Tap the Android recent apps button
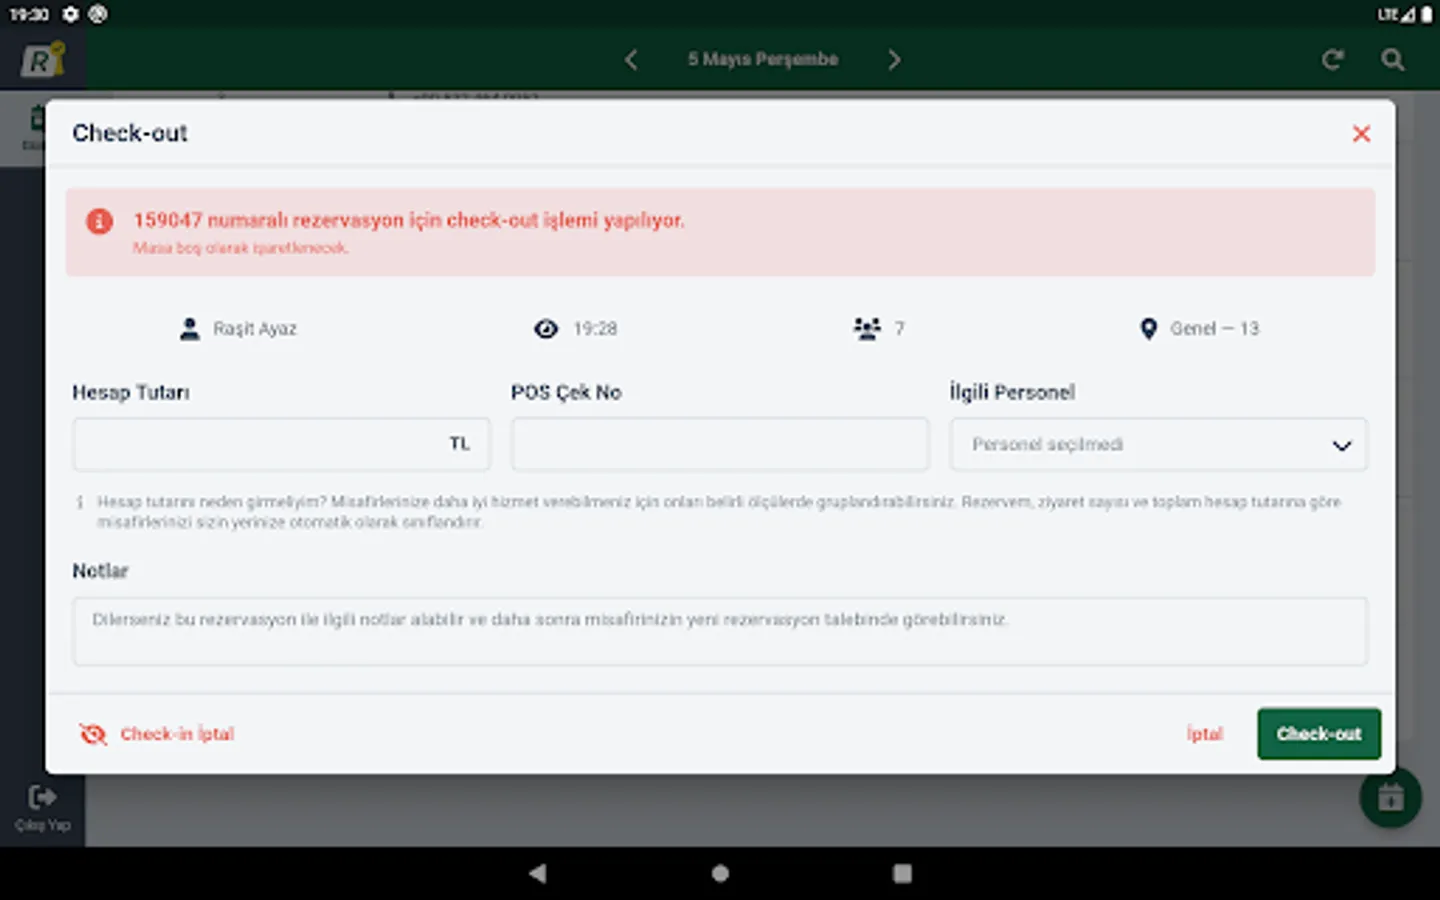Viewport: 1440px width, 900px height. [x=902, y=873]
